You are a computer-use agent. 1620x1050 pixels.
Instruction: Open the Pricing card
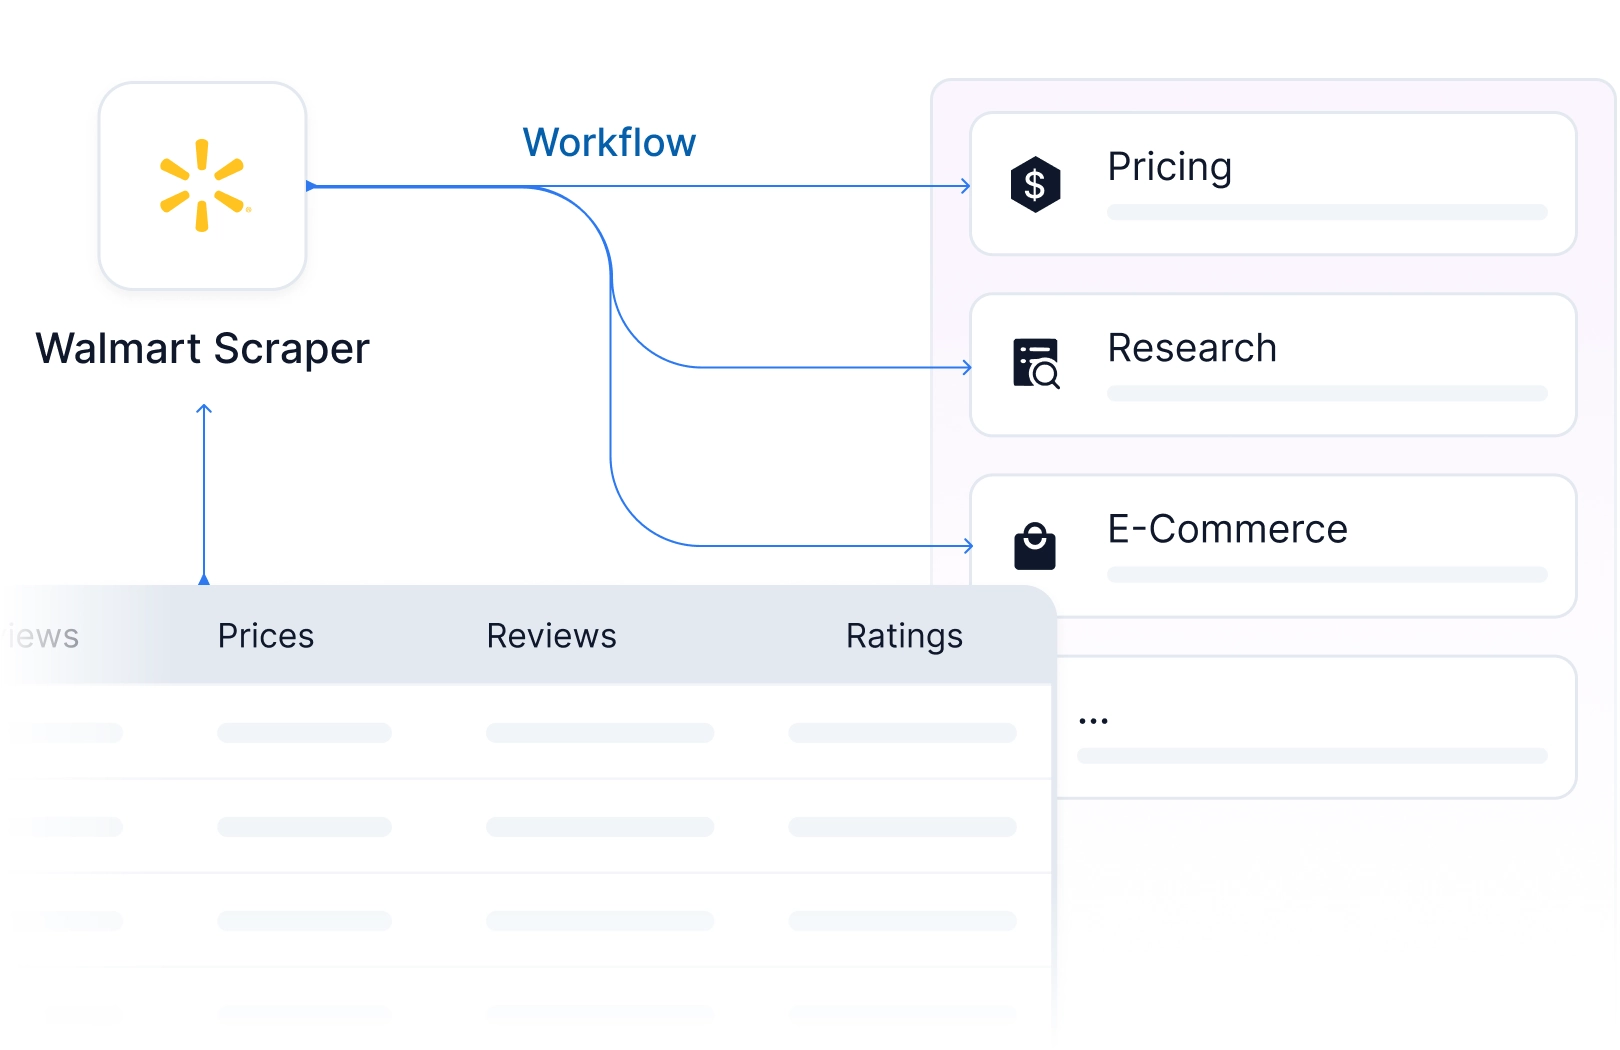point(1273,184)
